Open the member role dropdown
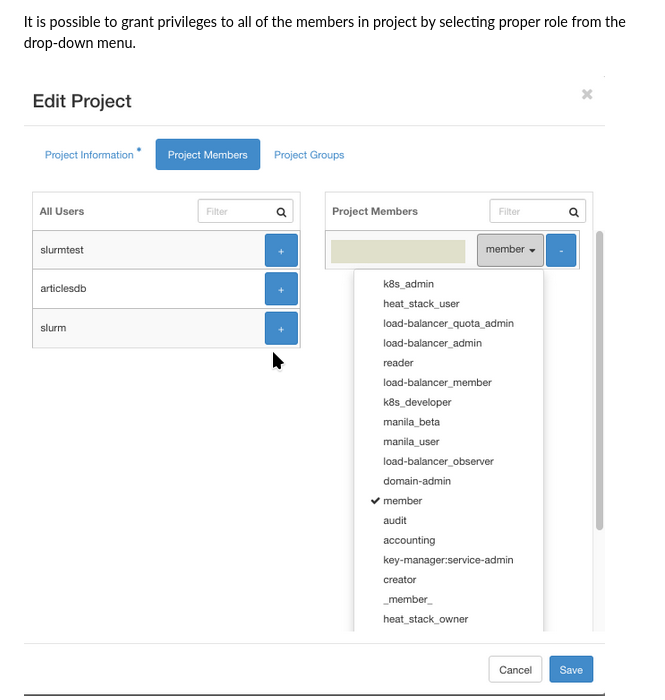This screenshot has height=700, width=665. 511,250
